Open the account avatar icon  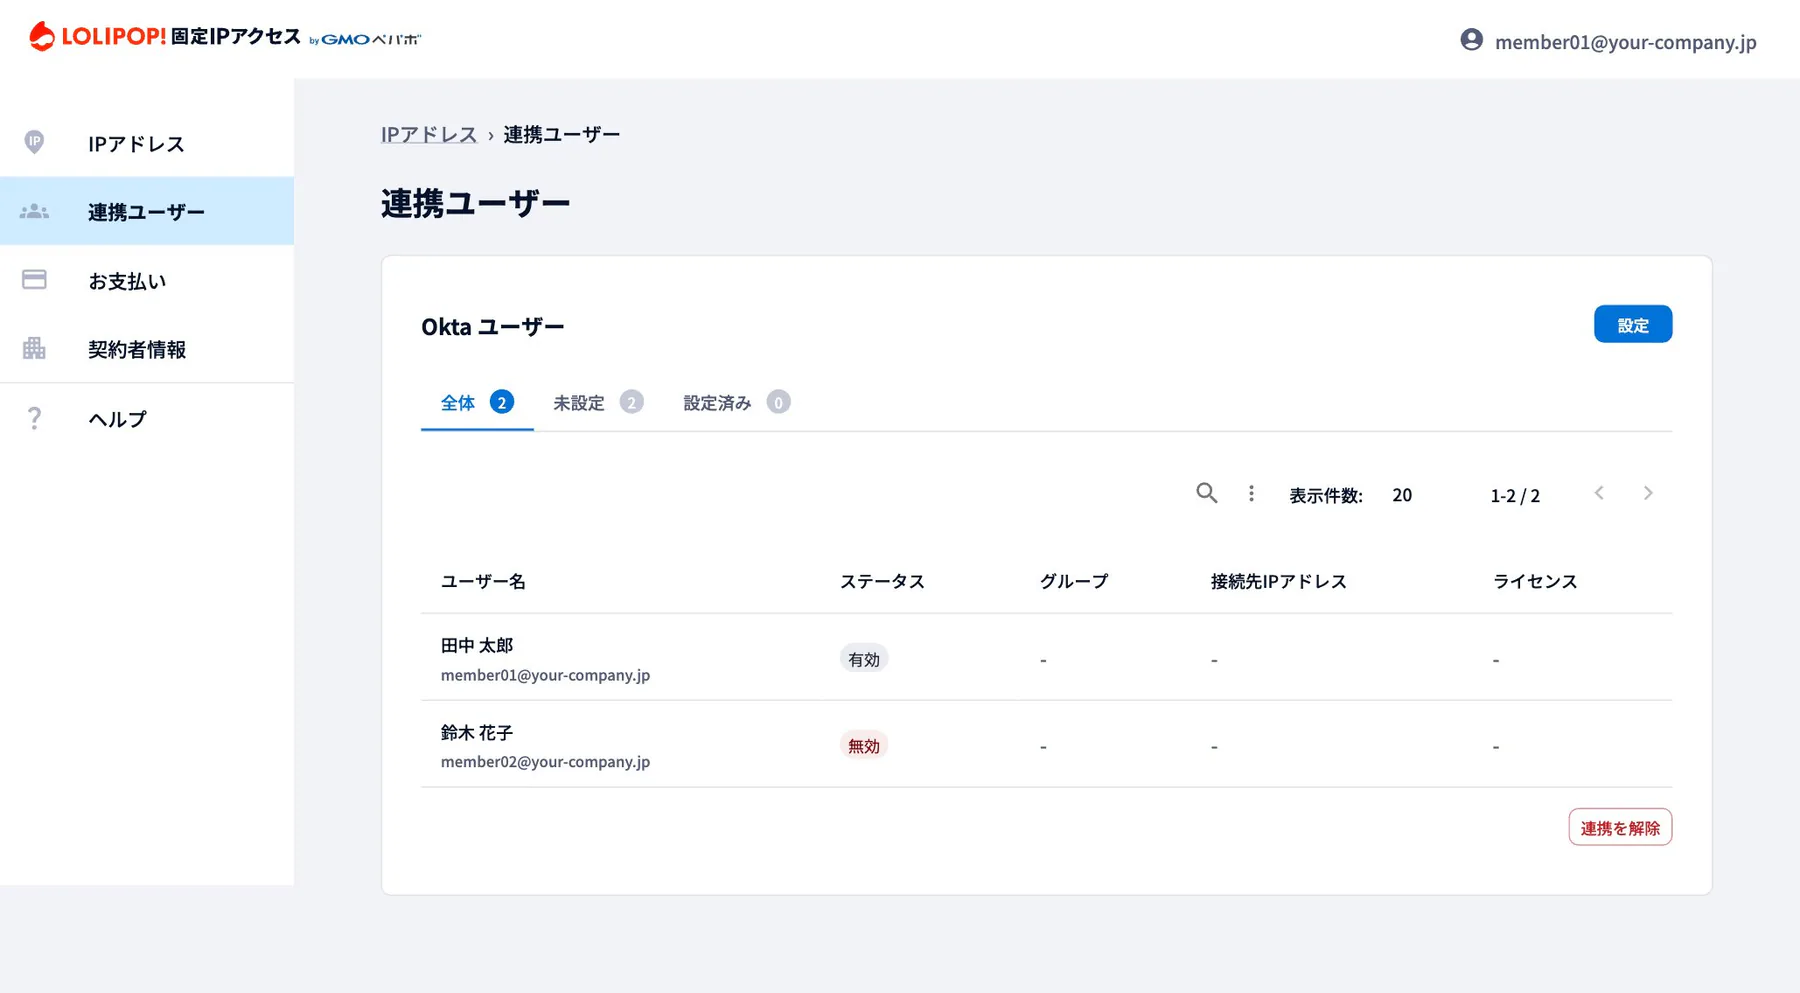pos(1471,40)
